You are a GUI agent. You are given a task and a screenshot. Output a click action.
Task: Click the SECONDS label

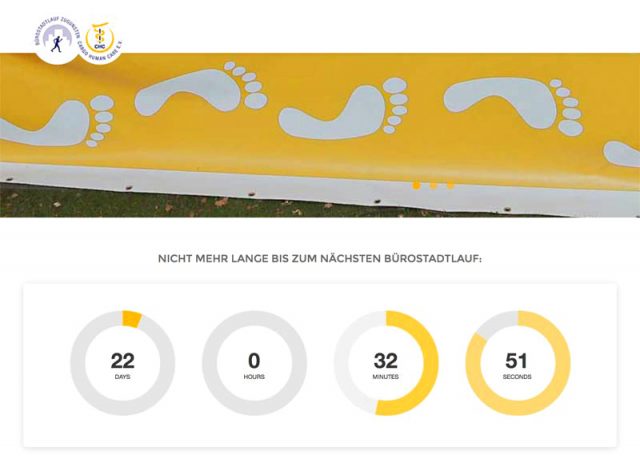(517, 377)
